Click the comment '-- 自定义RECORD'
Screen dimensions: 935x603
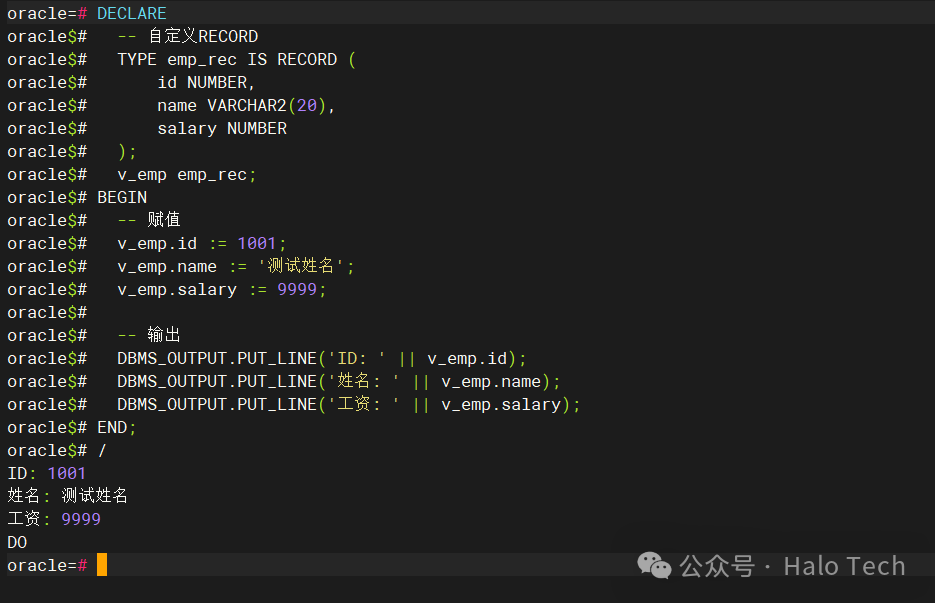click(188, 36)
